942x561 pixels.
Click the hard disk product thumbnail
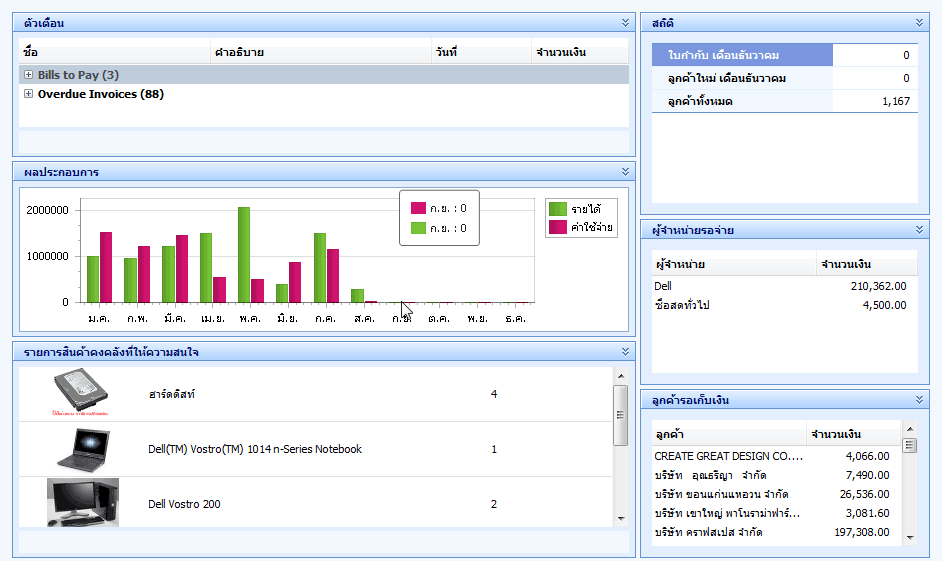click(x=82, y=393)
